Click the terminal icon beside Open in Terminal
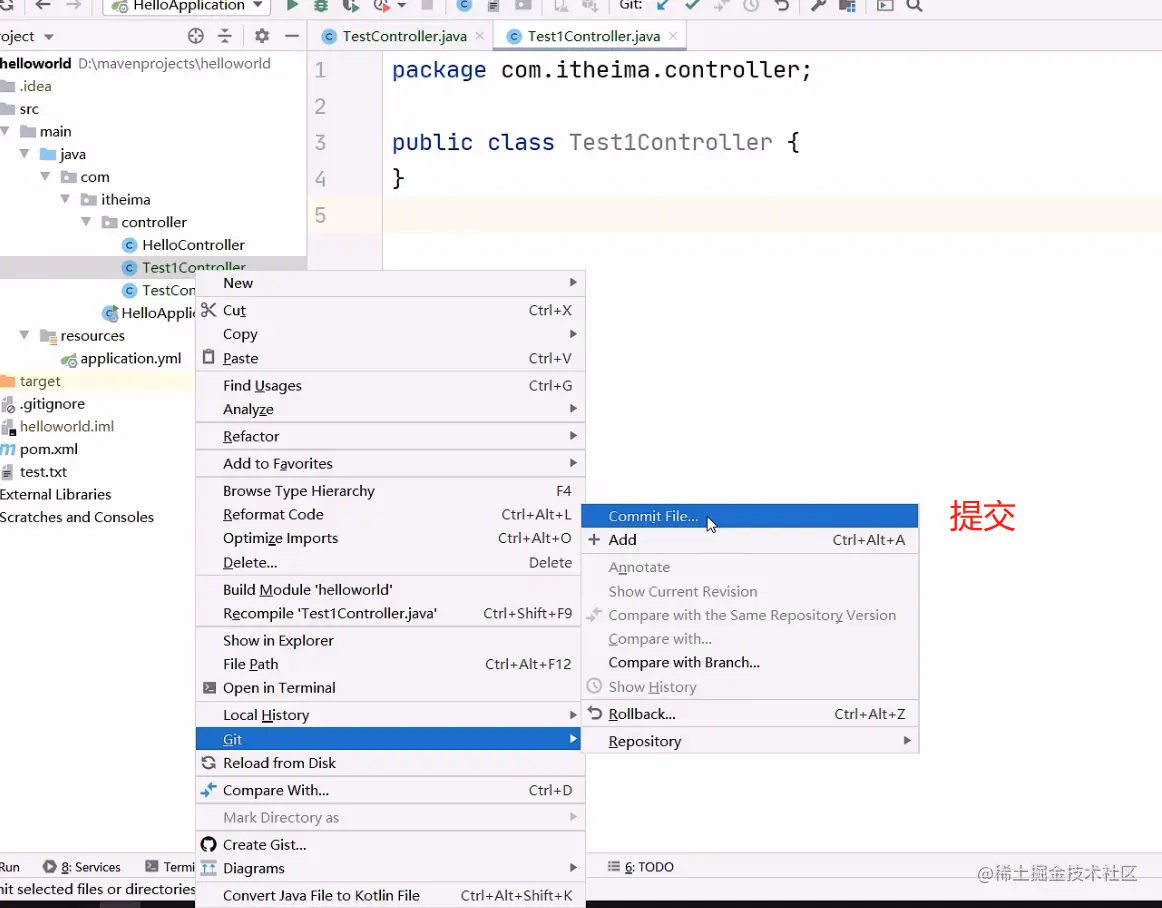1162x908 pixels. coord(209,687)
